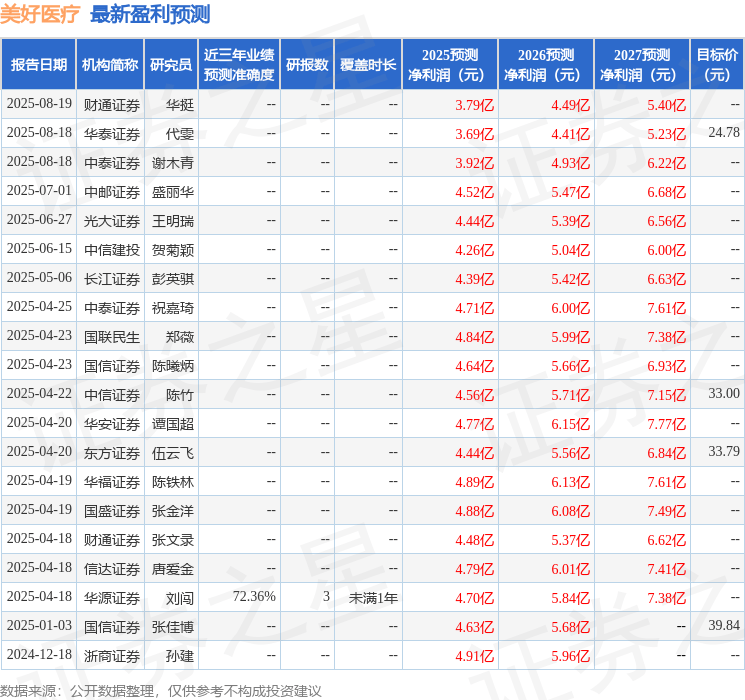Select the date 2025-06-27
The width and height of the screenshot is (745, 700).
tap(39, 220)
